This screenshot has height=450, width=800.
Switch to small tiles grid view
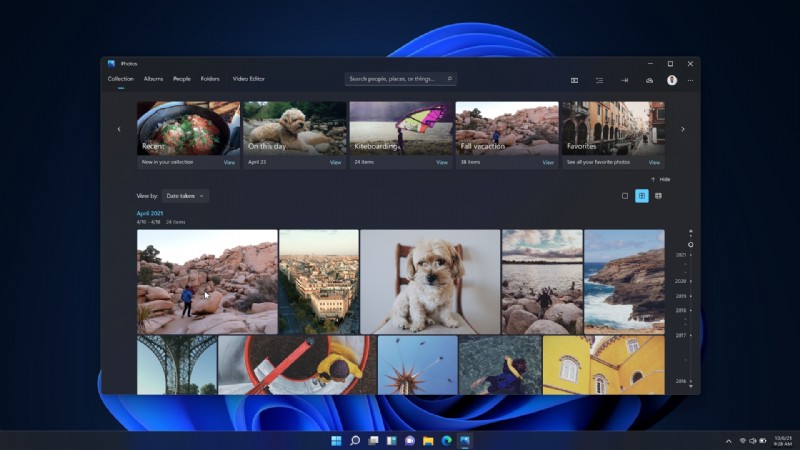(658, 196)
